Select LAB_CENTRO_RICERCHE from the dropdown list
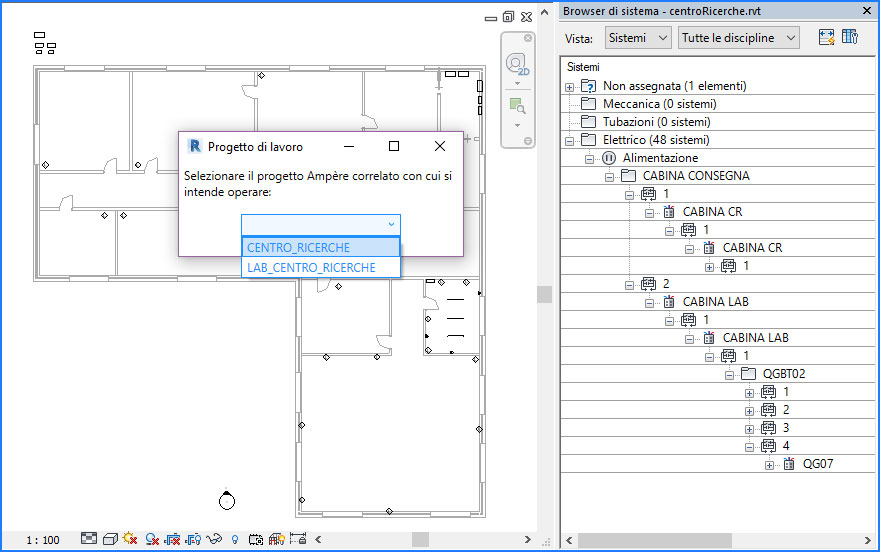880x552 pixels. point(321,268)
